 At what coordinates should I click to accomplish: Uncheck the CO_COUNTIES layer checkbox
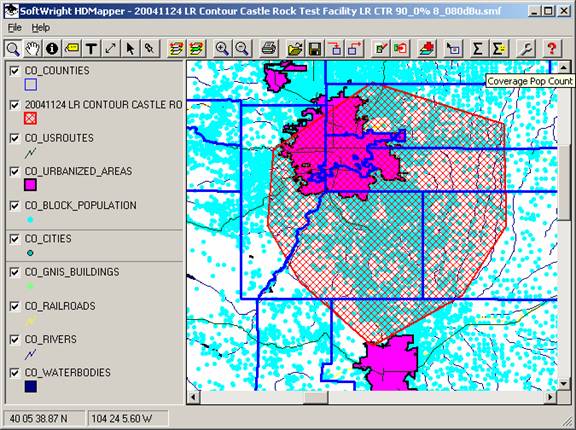14,71
